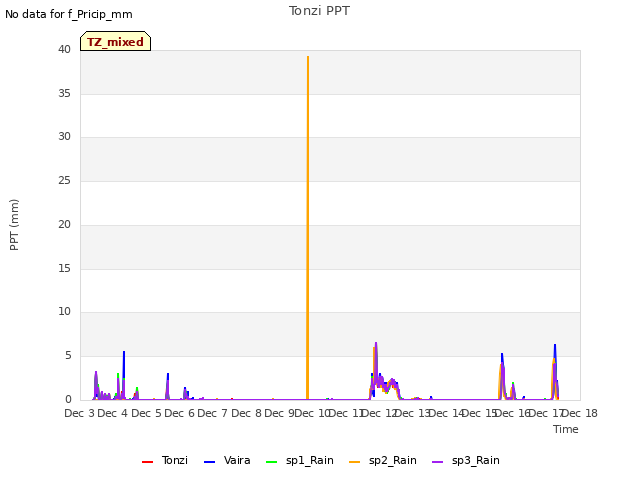This screenshot has width=640, height=480.
Task: Click the sp1_Rain legend entry
Action: (300, 460)
